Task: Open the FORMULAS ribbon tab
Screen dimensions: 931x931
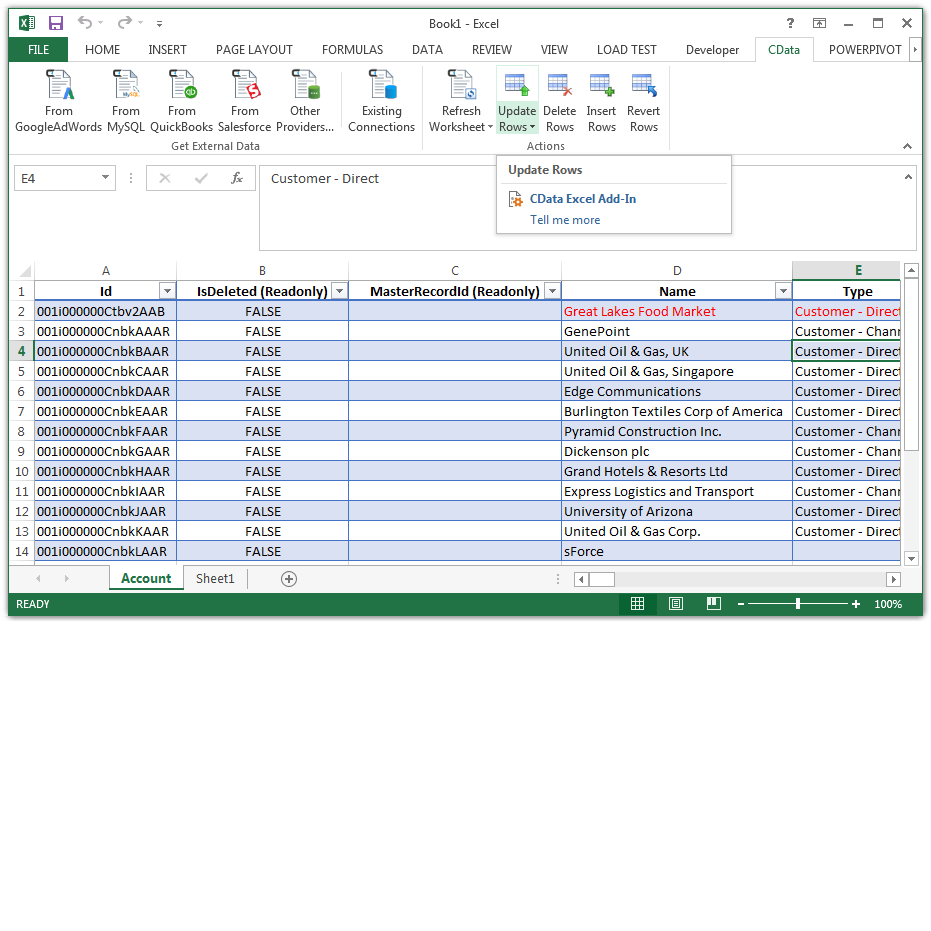Action: [x=352, y=49]
